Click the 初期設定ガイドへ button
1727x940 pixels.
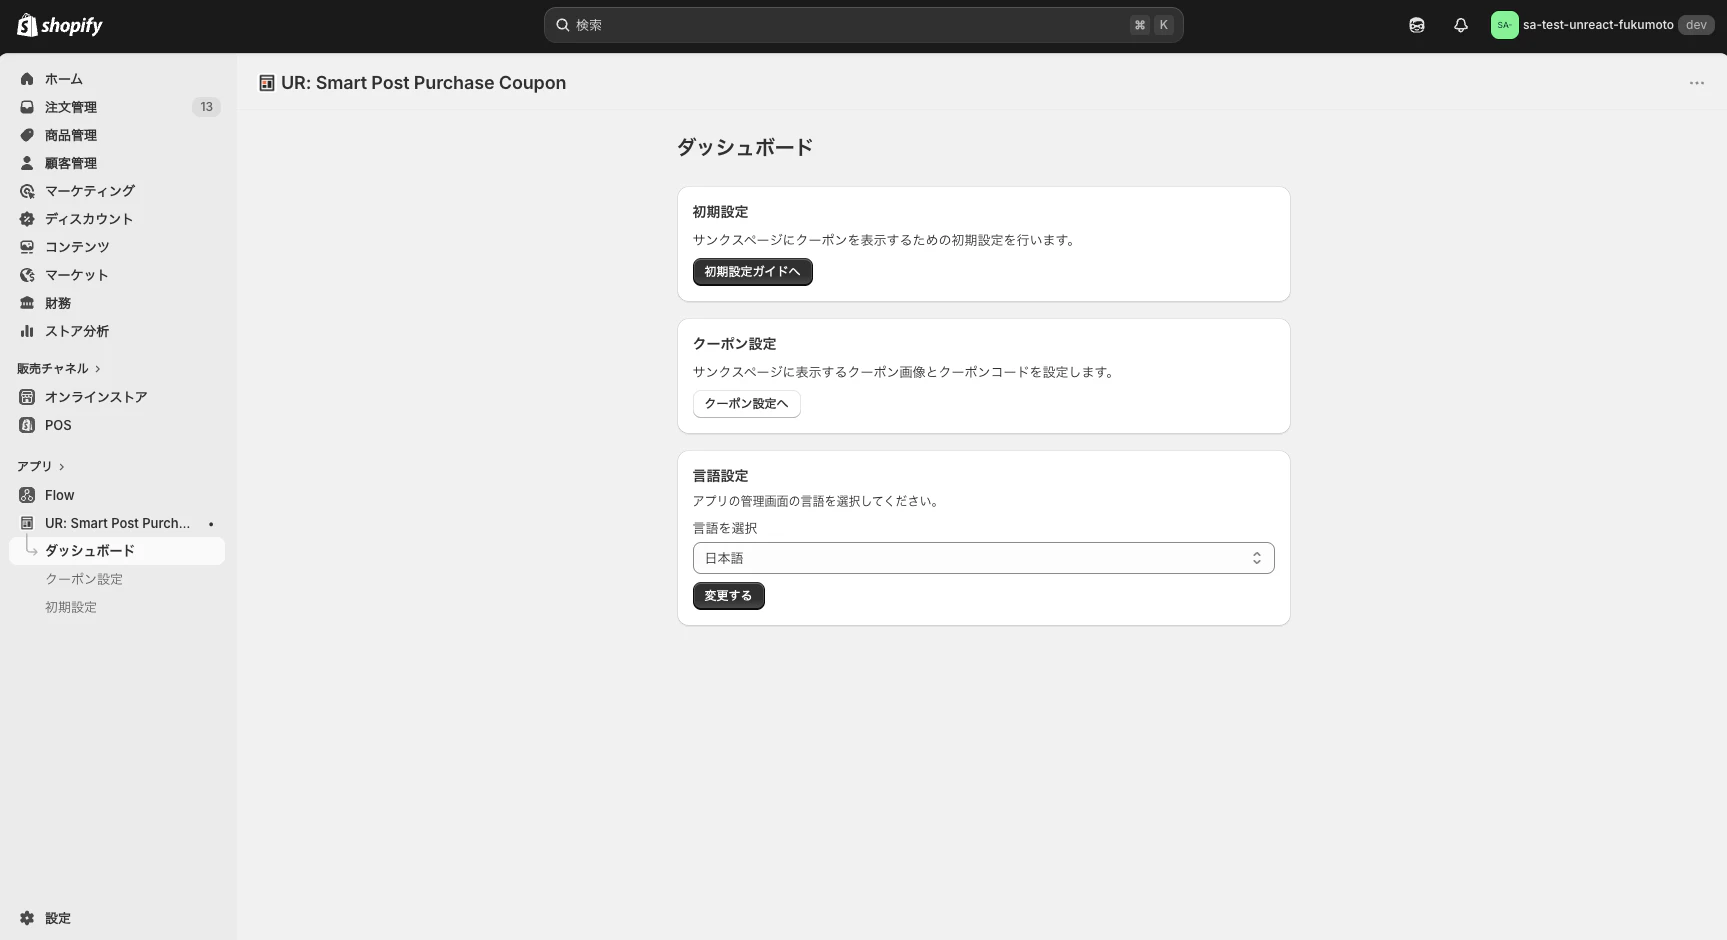coord(752,272)
